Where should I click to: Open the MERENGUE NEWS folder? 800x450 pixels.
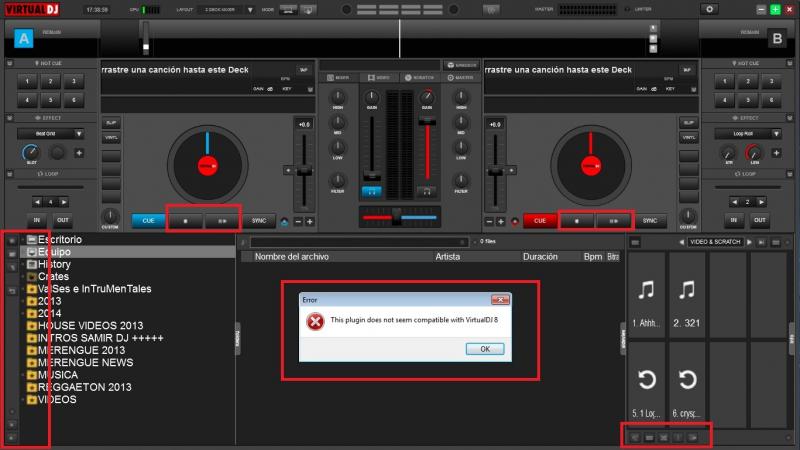tap(85, 362)
